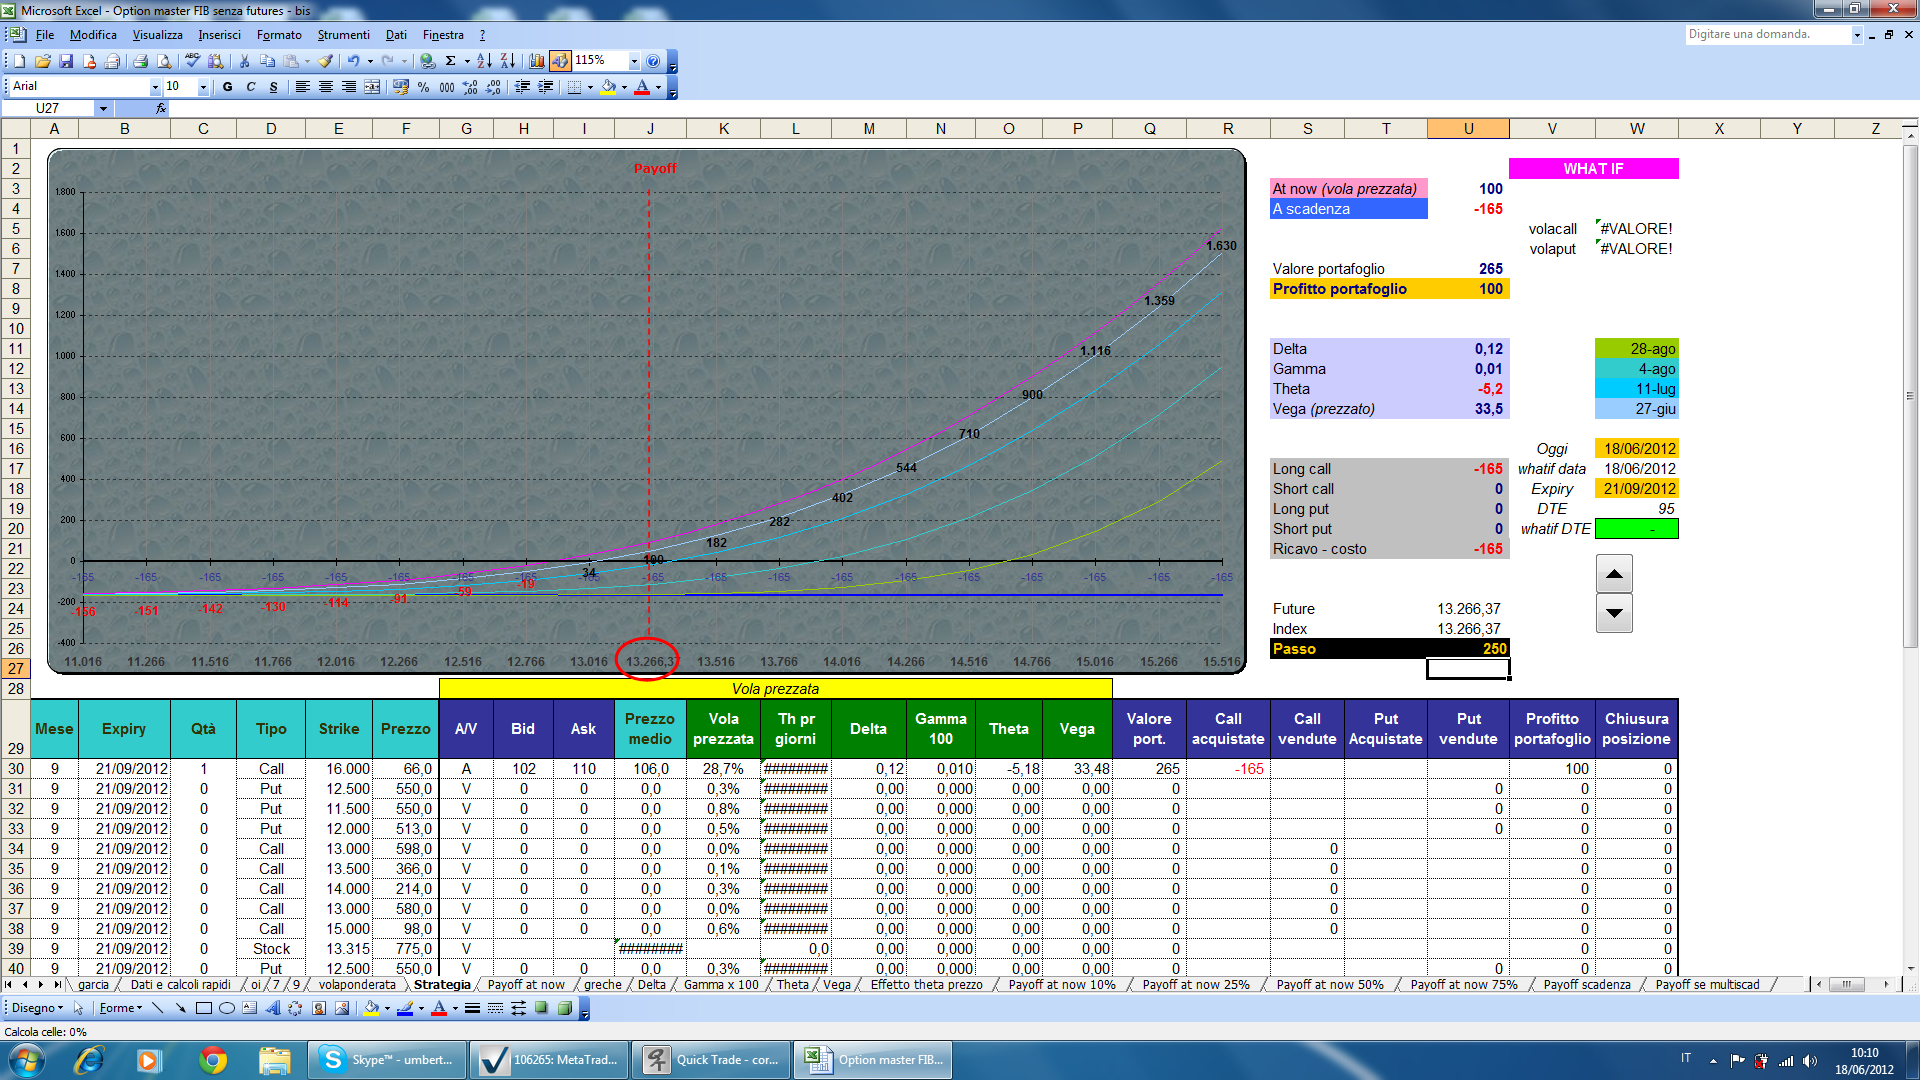Open the undo history dropdown arrow
The image size is (1920, 1080).
(x=370, y=61)
